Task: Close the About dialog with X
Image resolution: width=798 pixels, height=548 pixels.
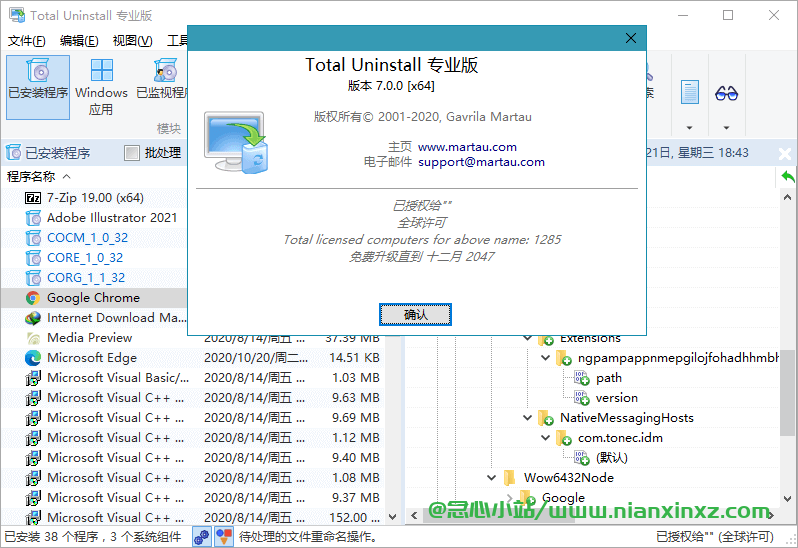Action: [x=631, y=38]
